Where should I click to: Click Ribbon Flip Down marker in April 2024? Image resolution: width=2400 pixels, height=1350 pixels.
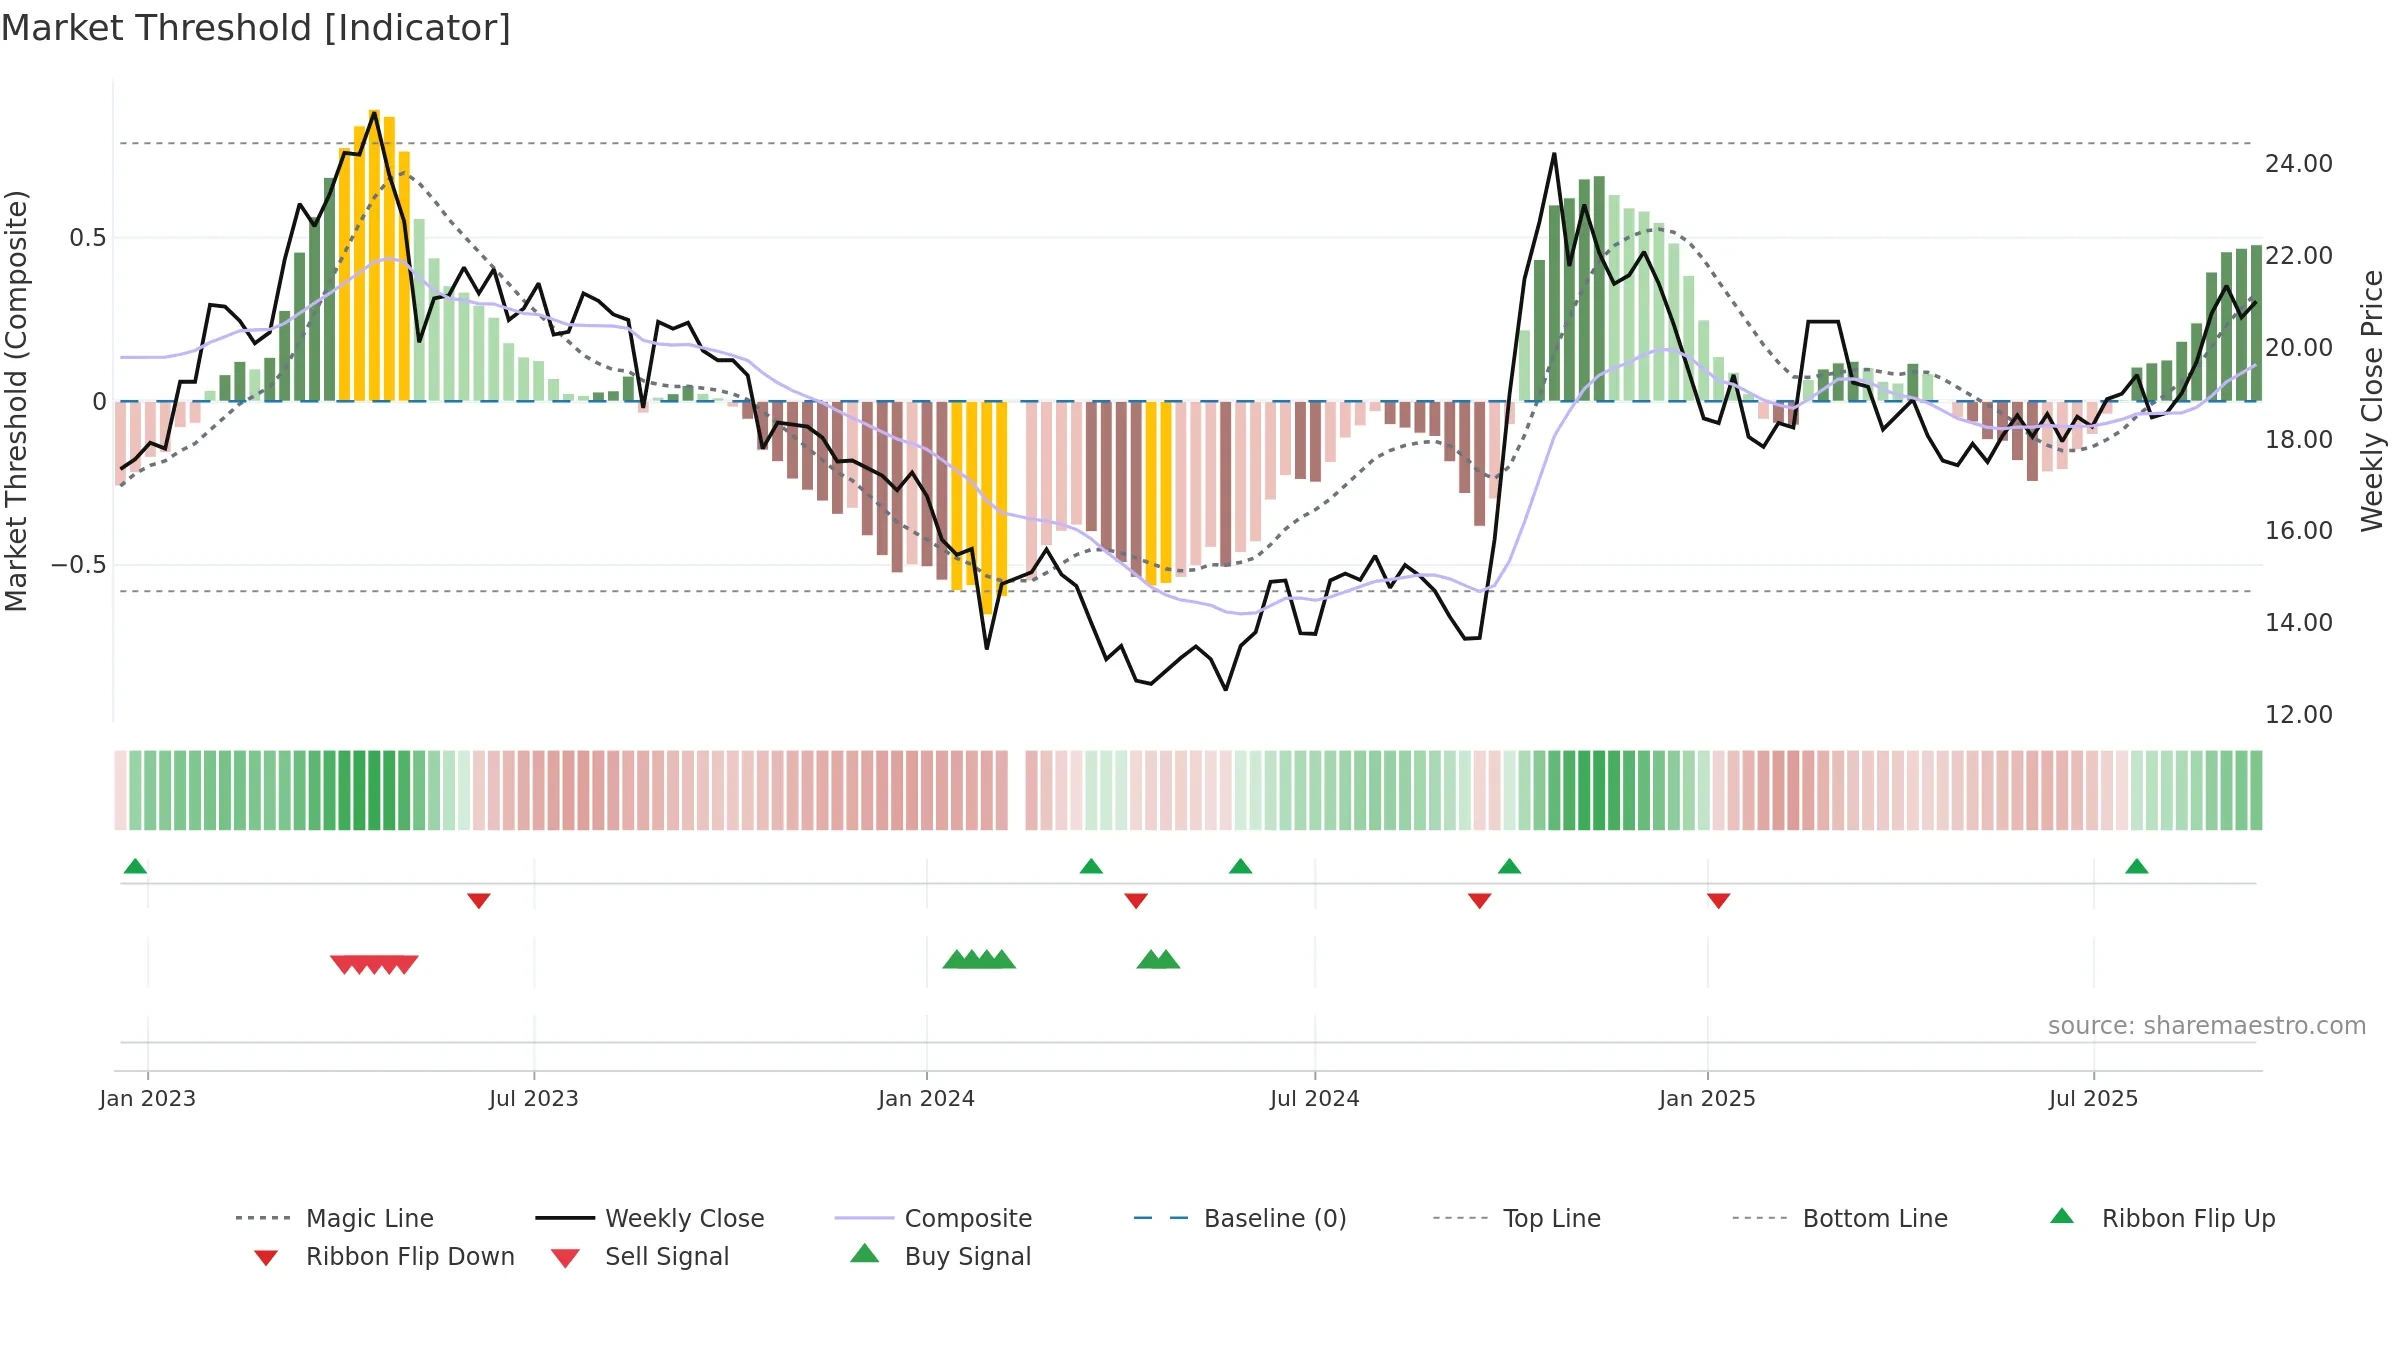tap(1136, 901)
